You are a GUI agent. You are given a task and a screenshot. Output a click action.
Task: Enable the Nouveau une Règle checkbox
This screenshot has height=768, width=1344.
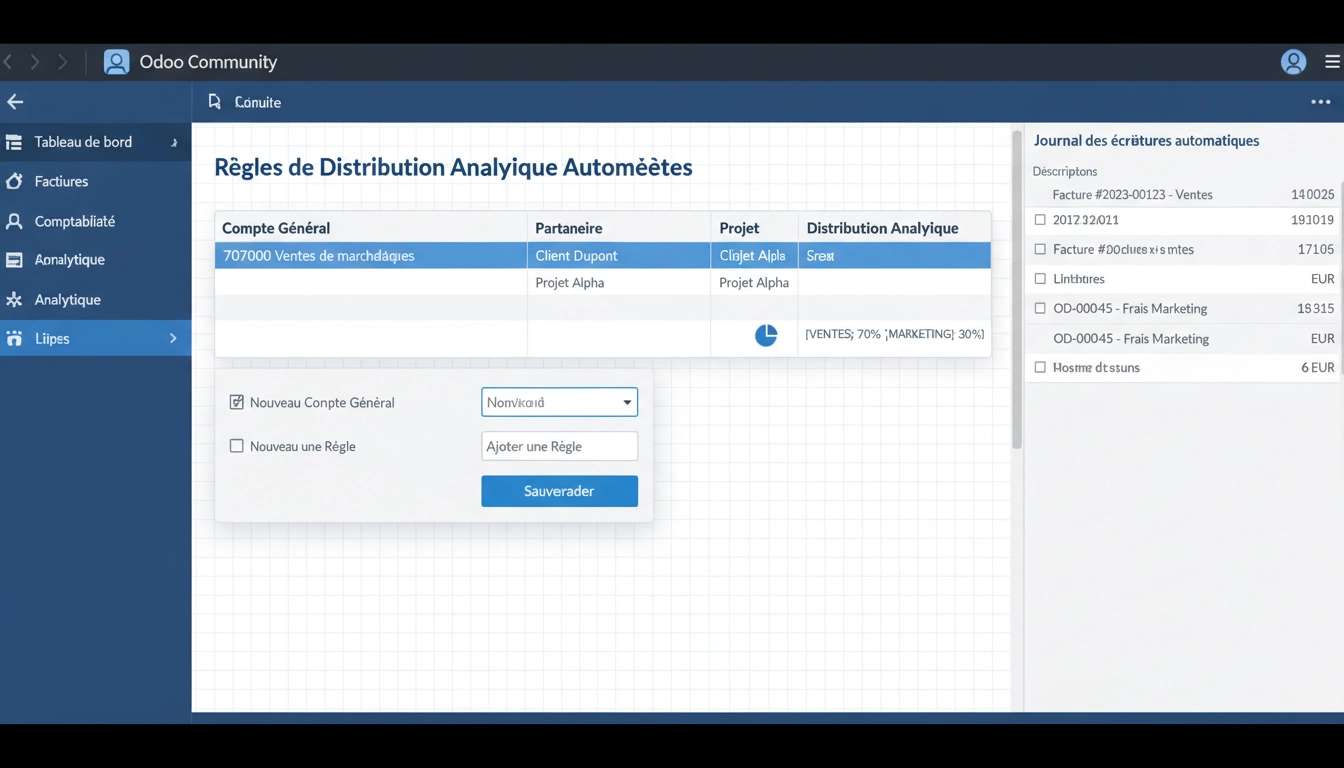click(x=236, y=445)
